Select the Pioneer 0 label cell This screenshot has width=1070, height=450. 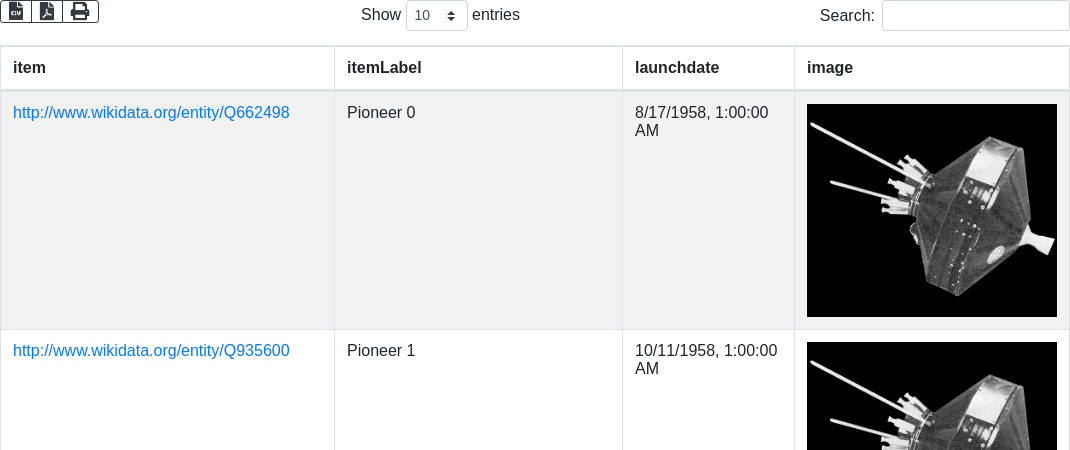pyautogui.click(x=381, y=113)
